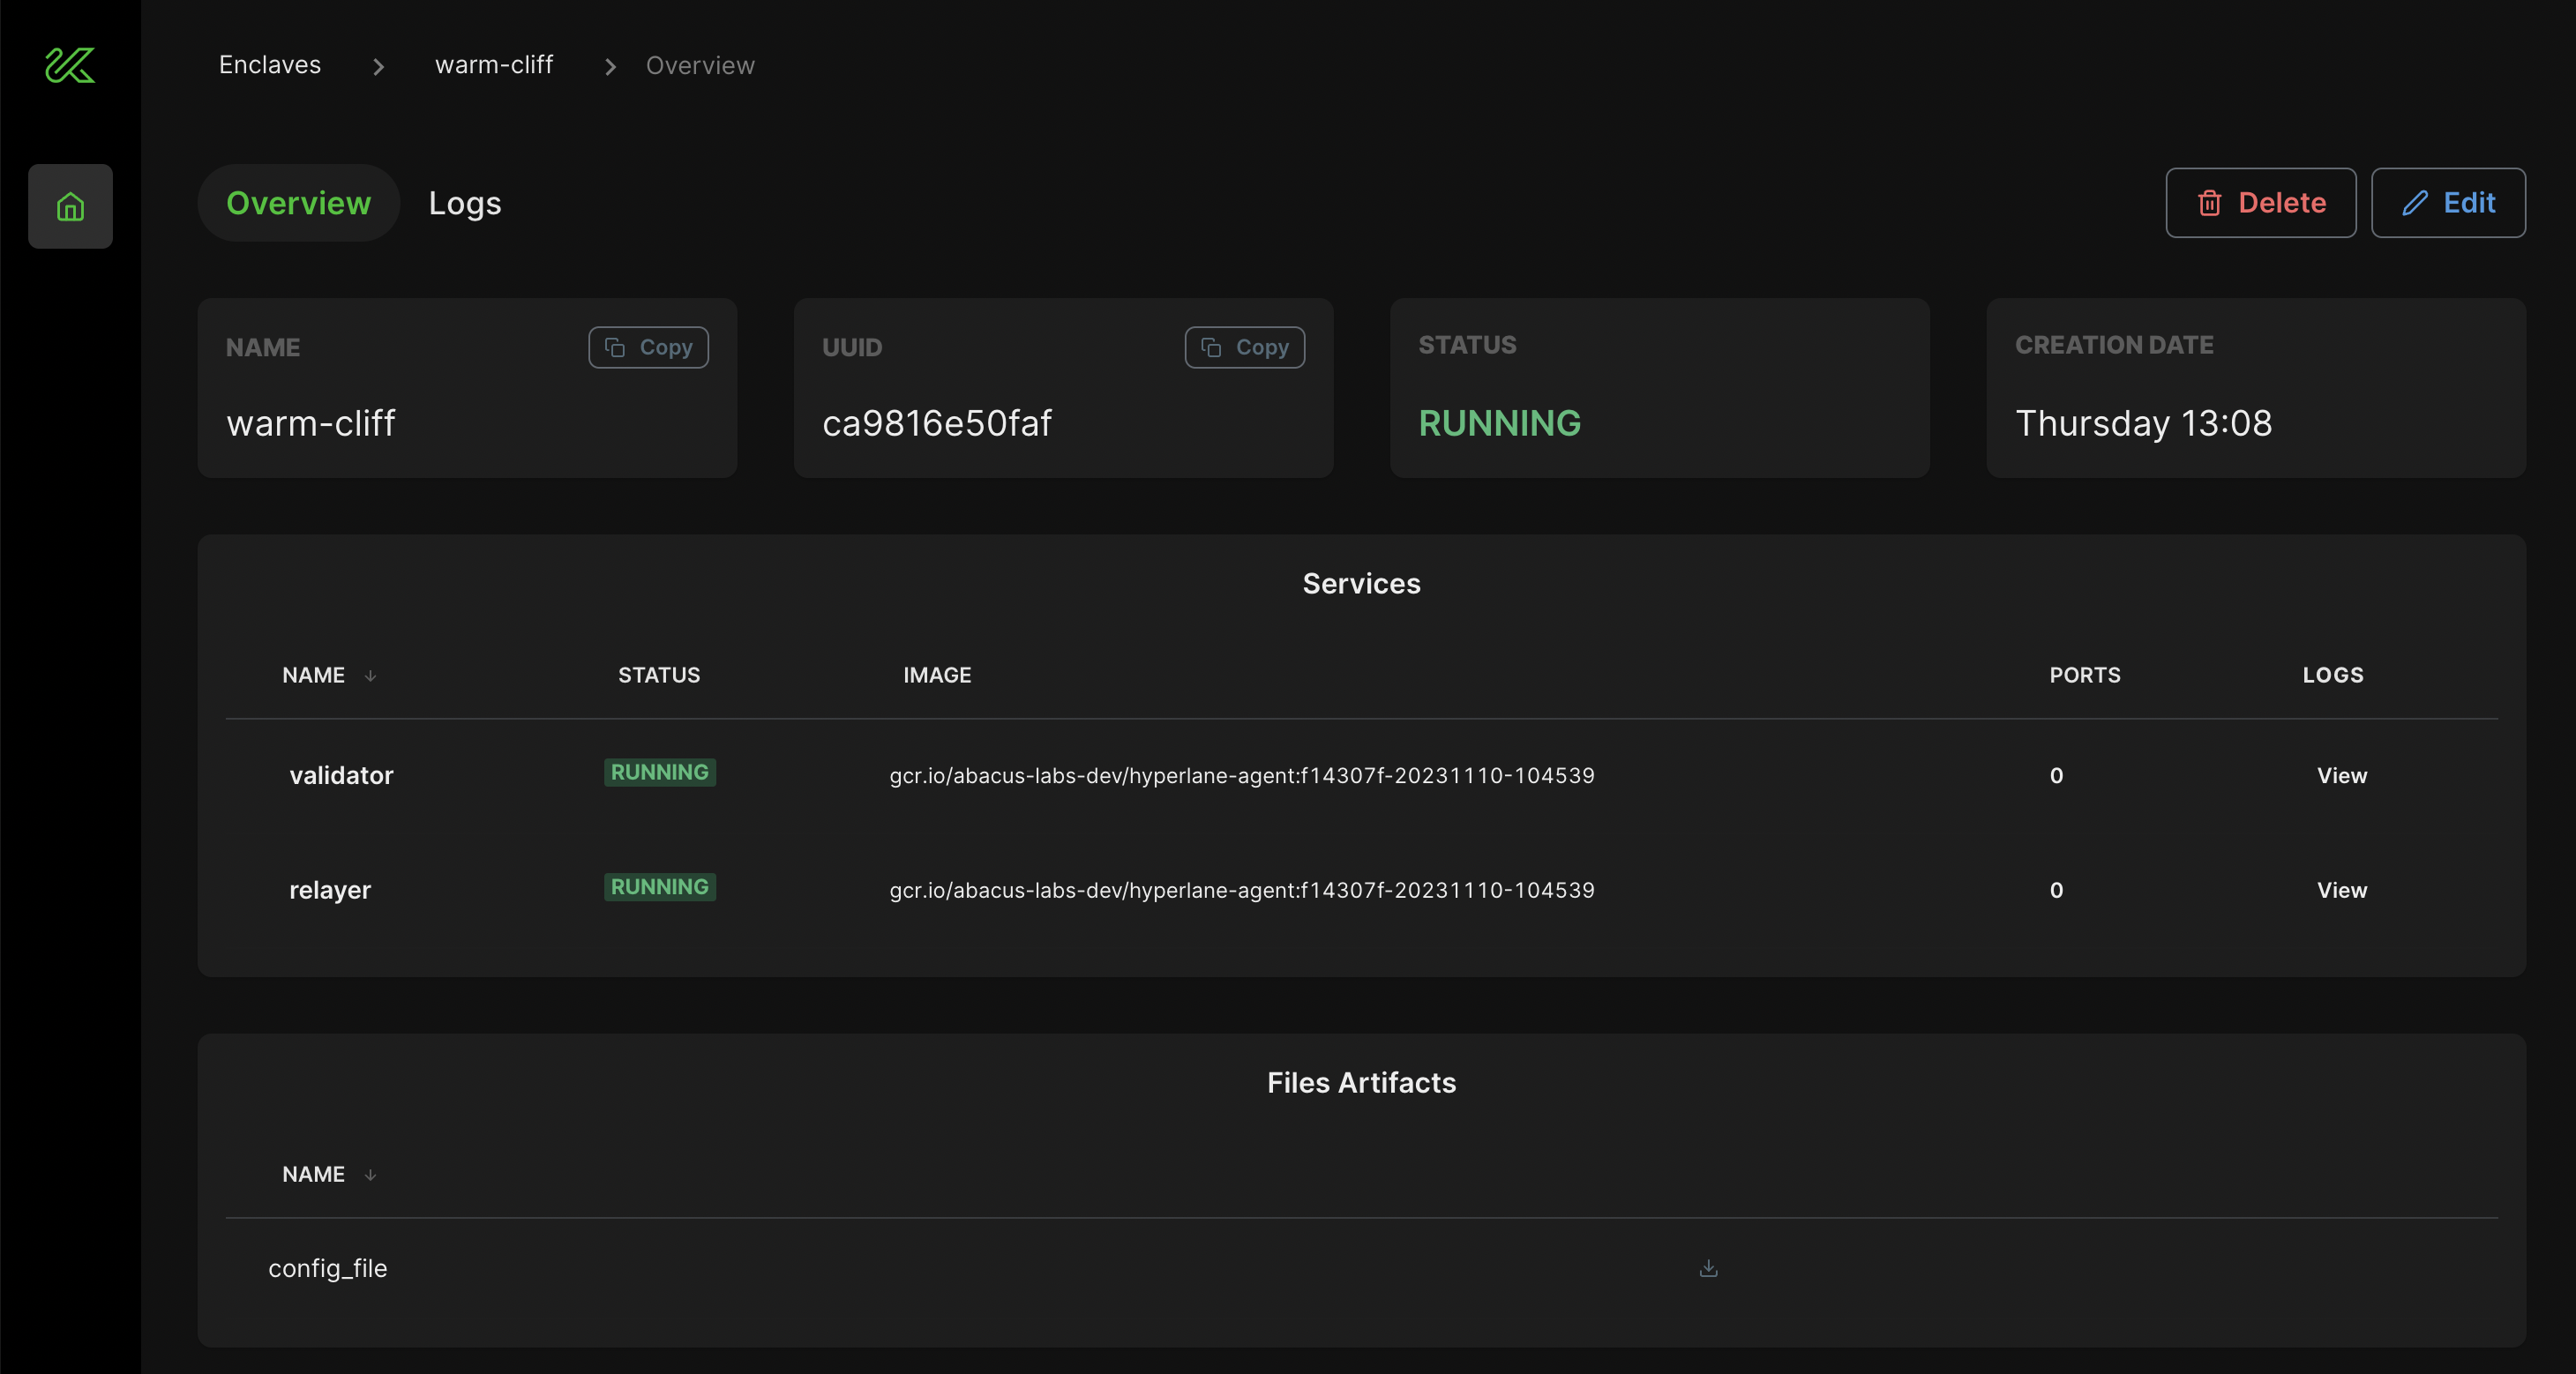Click the UUID value ca9816e50faf

click(x=937, y=423)
